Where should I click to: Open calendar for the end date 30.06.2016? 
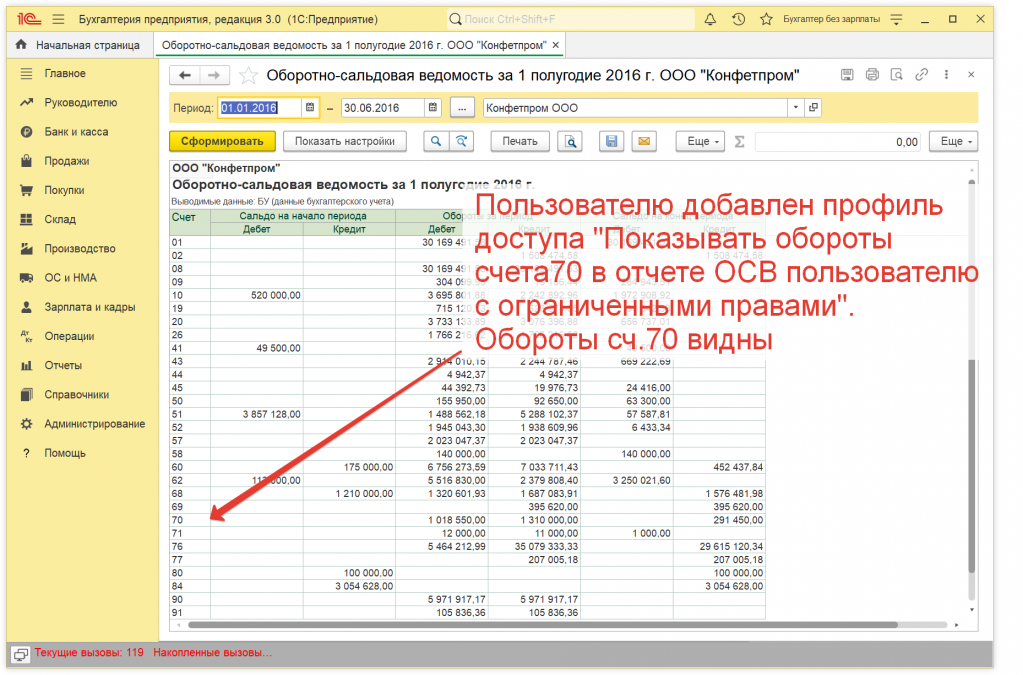433,108
